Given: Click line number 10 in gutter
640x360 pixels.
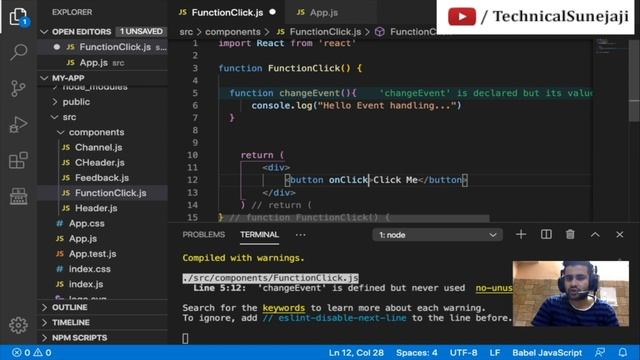Looking at the screenshot, I should click(x=192, y=155).
